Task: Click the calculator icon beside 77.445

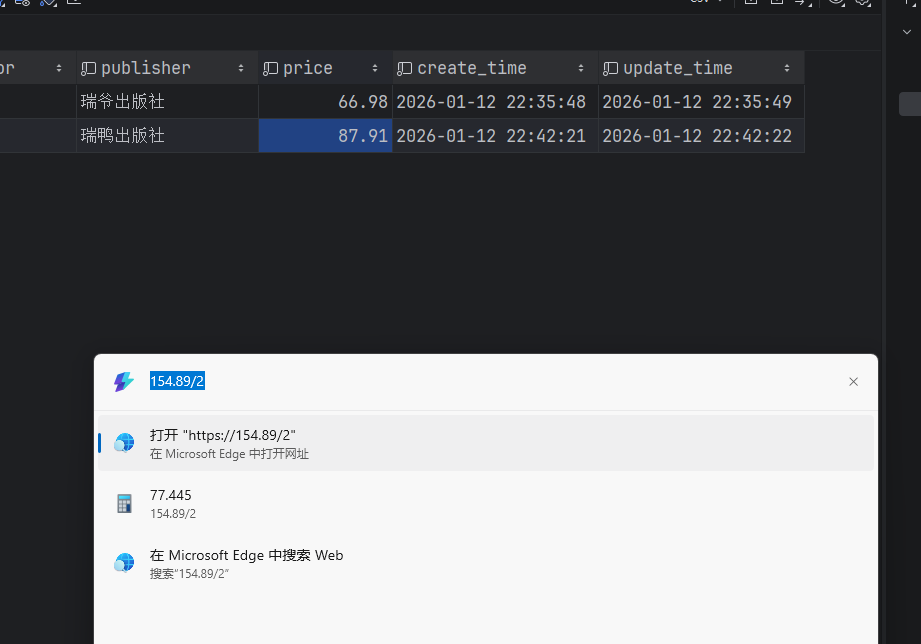Action: [x=124, y=504]
